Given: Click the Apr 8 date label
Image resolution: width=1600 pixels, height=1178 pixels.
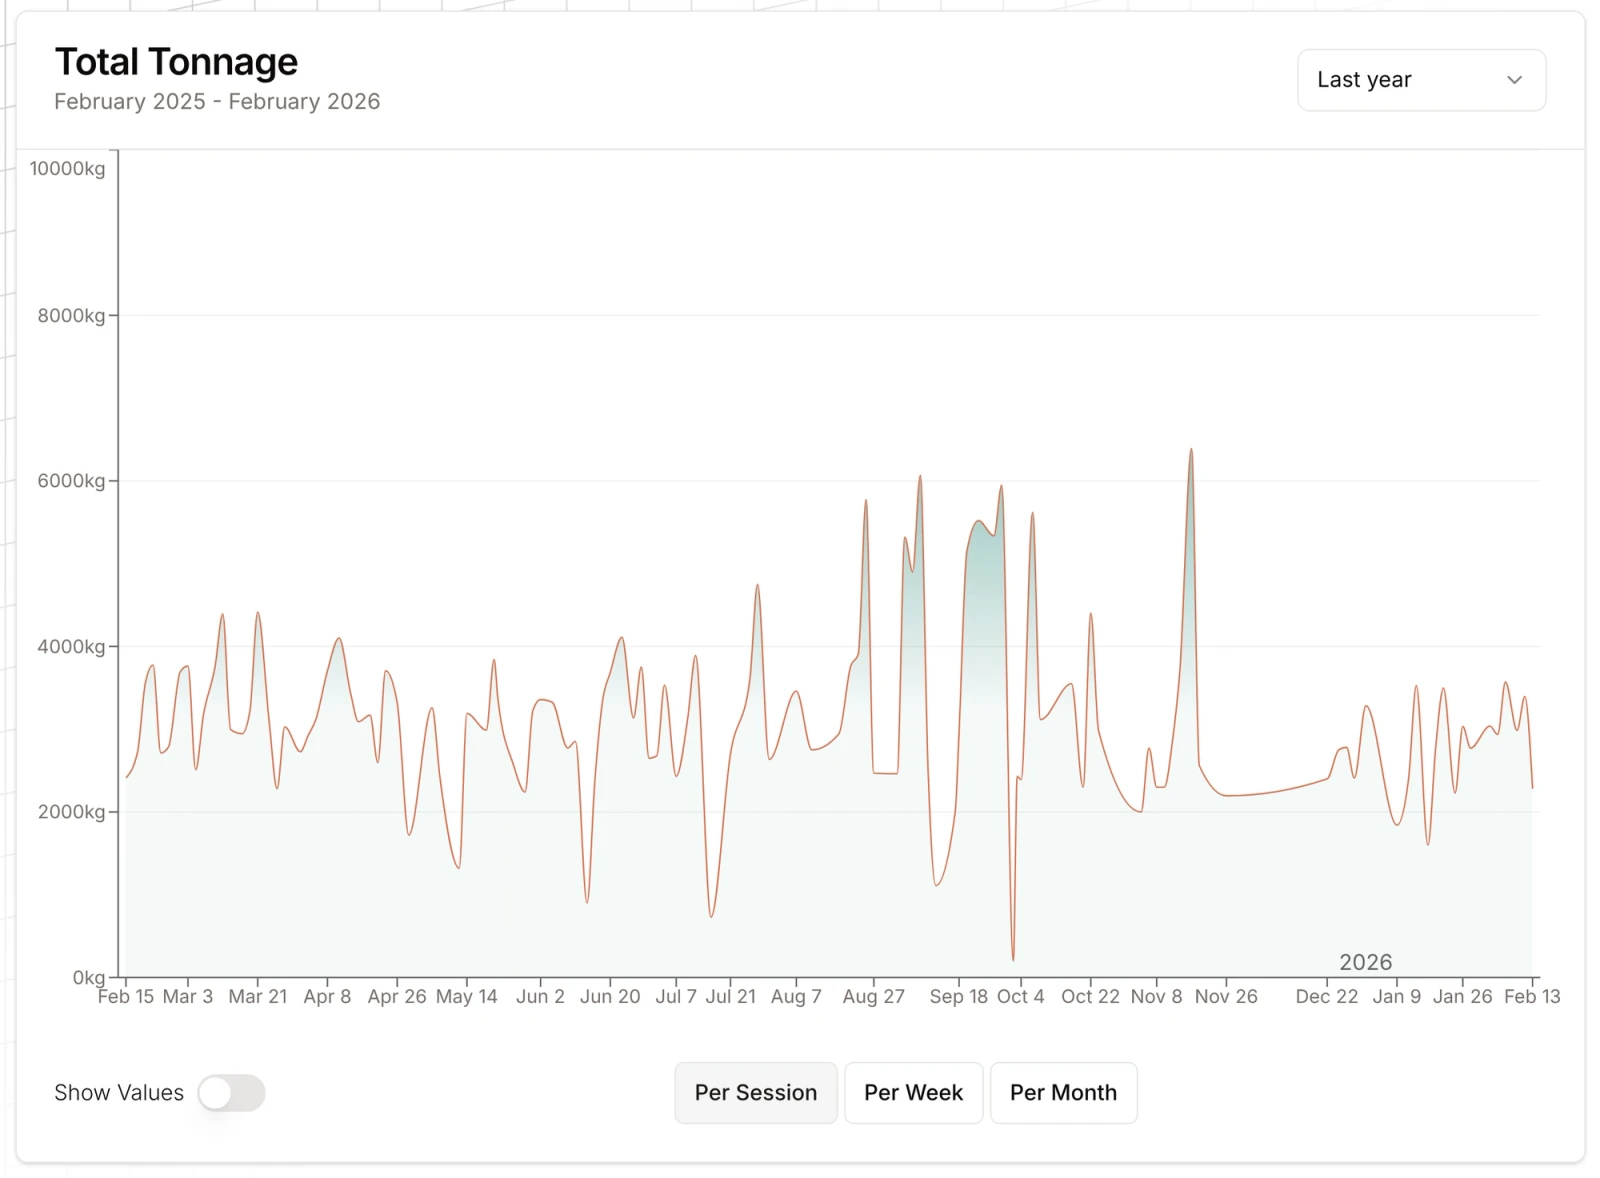Looking at the screenshot, I should click(327, 997).
